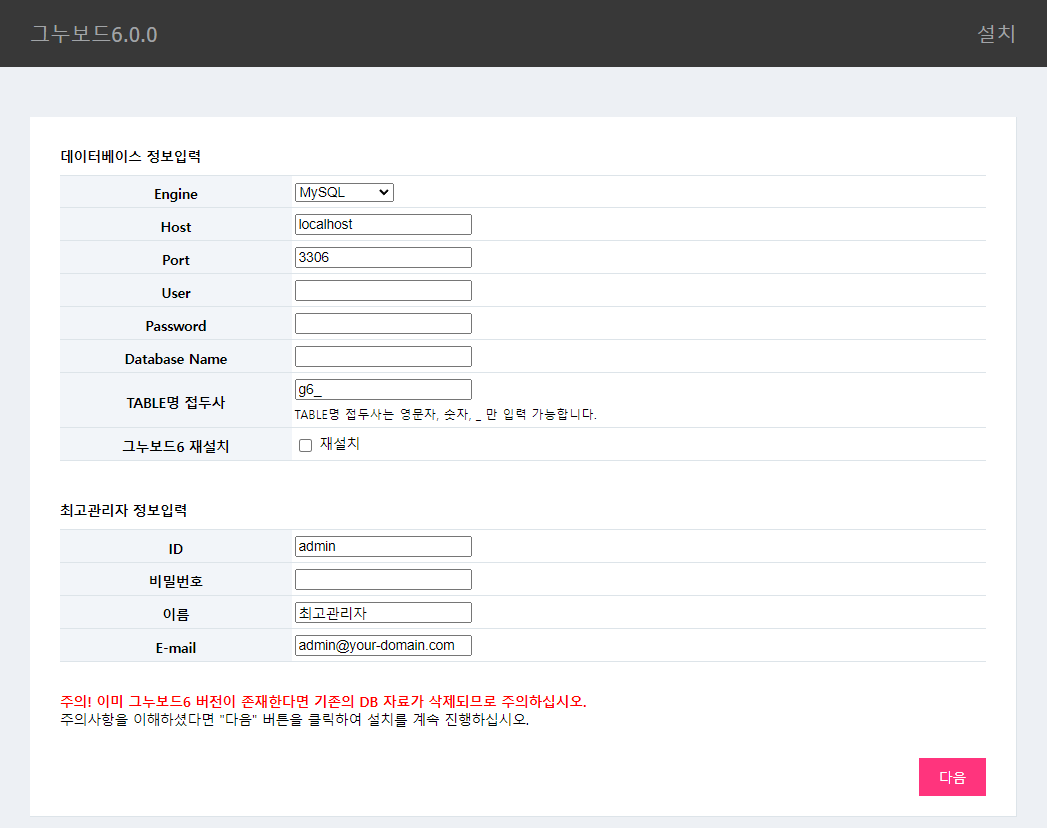Click the 설치 text in top-right header
1047x828 pixels.
(x=996, y=34)
